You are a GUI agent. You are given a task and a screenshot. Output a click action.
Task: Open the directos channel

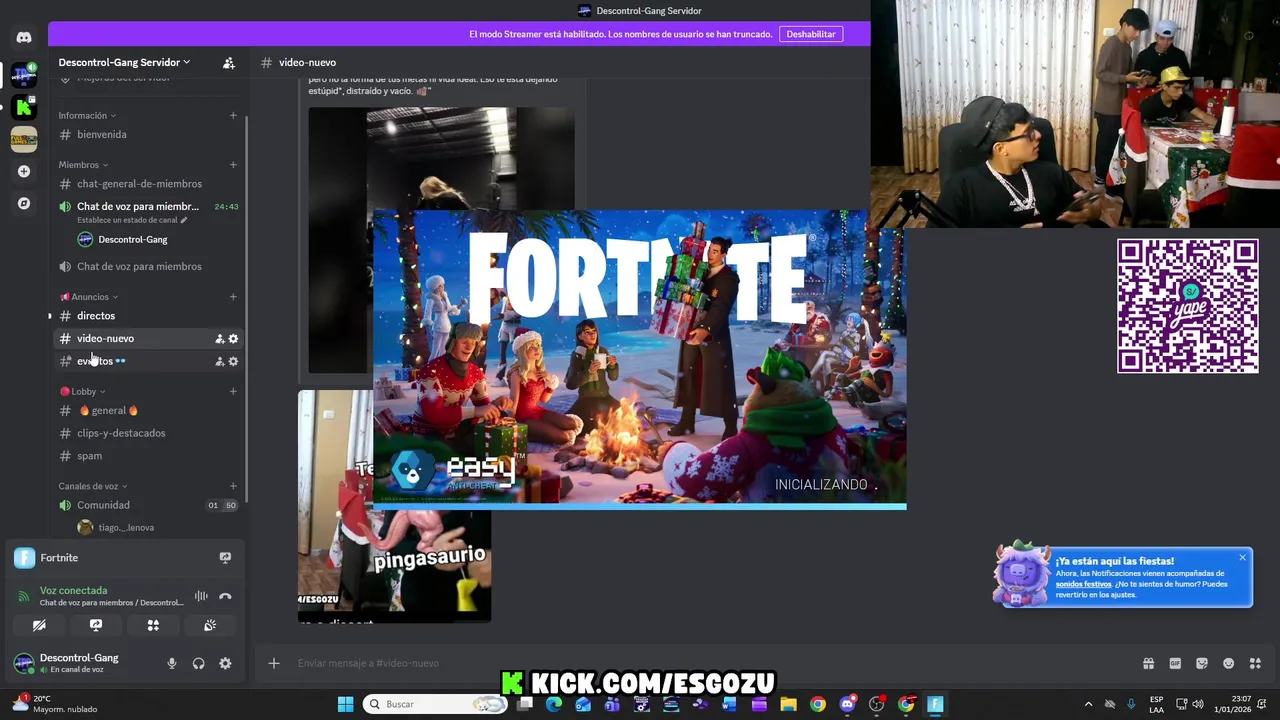(147, 316)
